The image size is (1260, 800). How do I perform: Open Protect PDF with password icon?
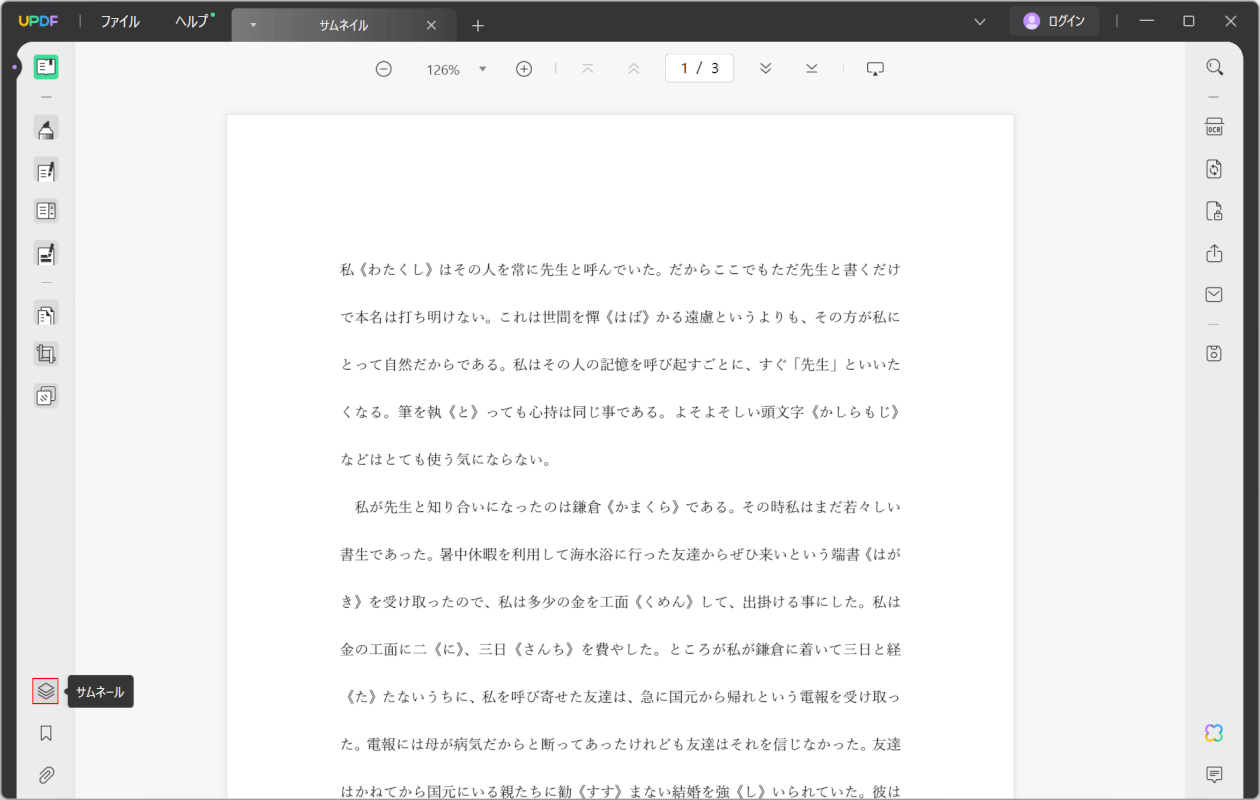click(1214, 211)
